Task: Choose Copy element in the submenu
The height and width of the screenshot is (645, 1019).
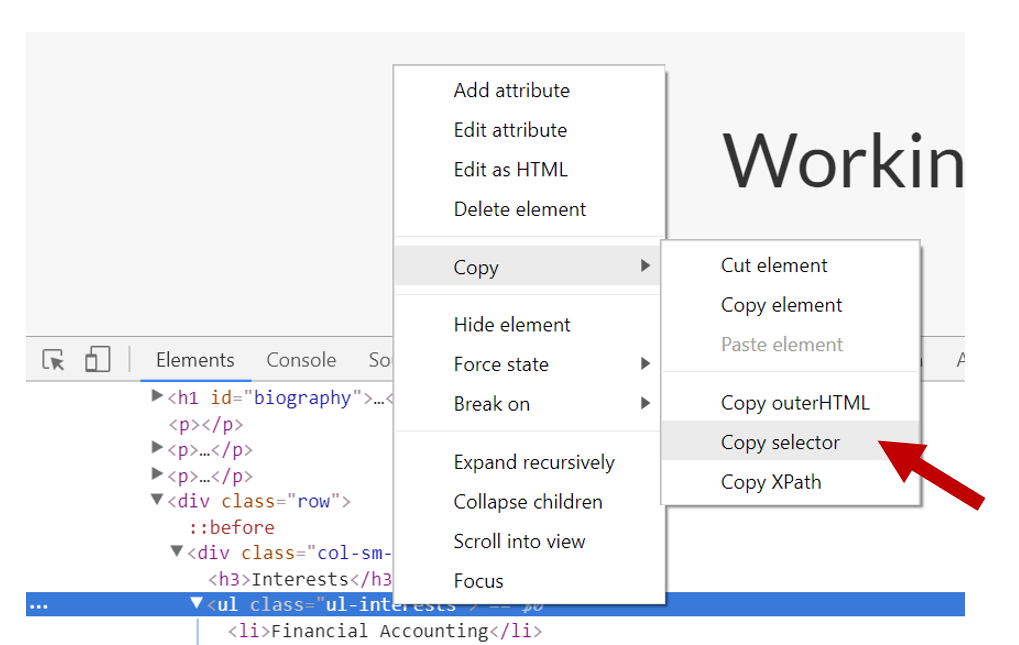Action: (x=781, y=305)
